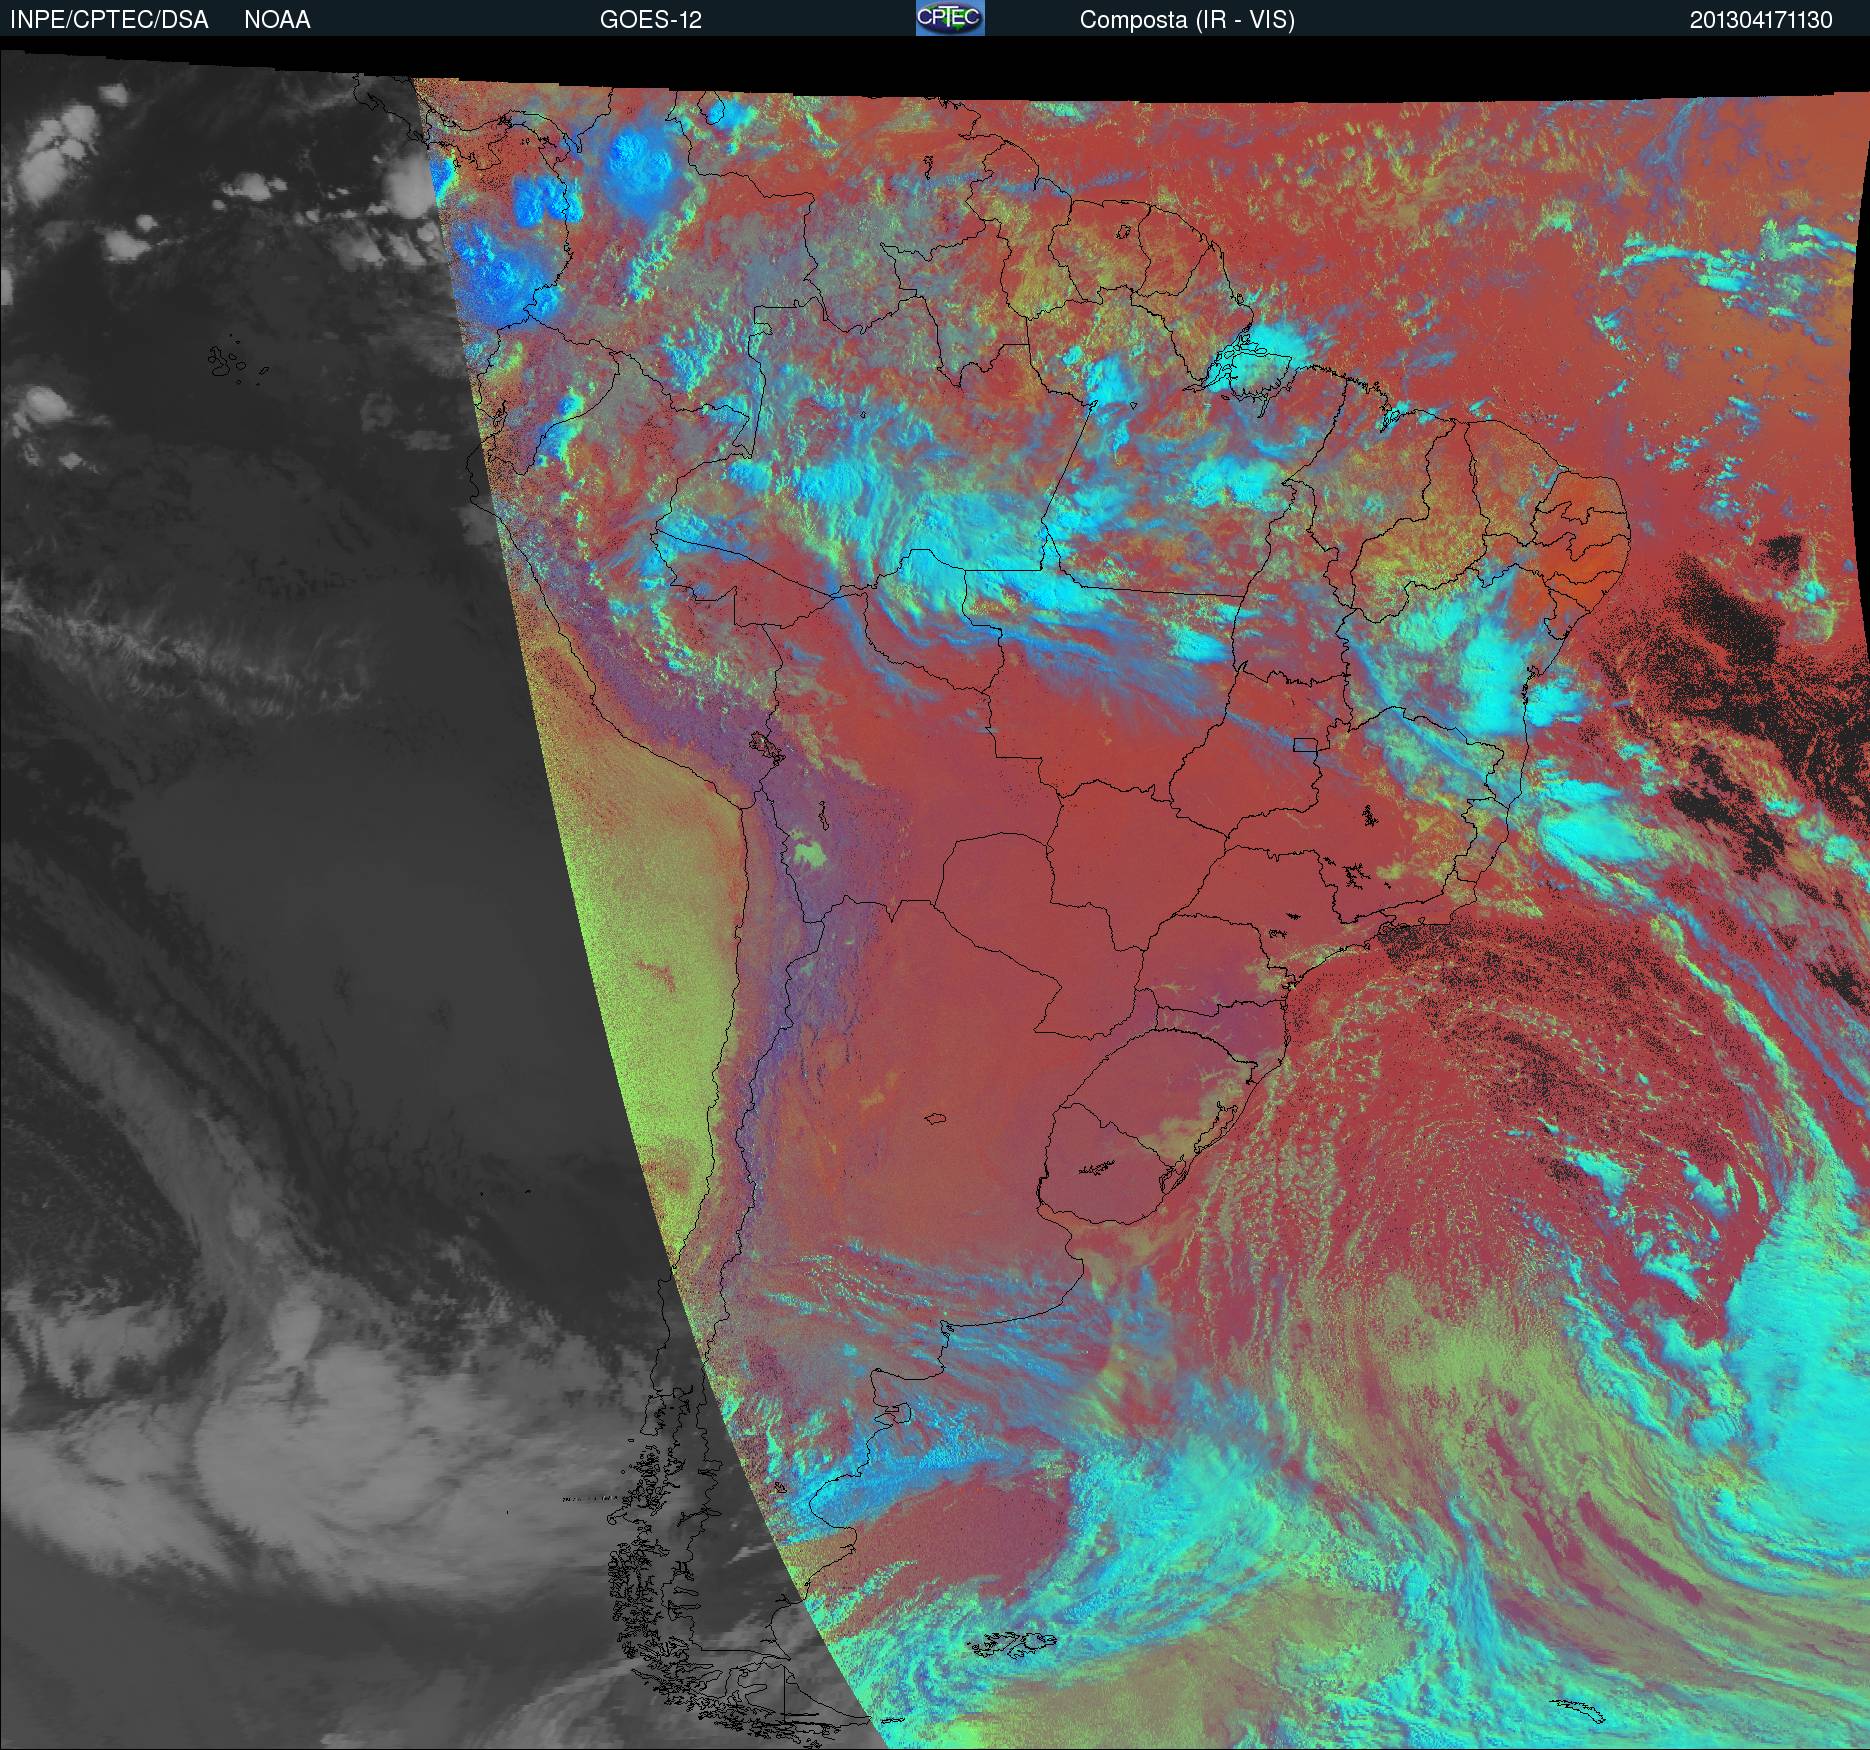This screenshot has width=1870, height=1750.
Task: Click the NOAA label in the header
Action: coord(277,20)
